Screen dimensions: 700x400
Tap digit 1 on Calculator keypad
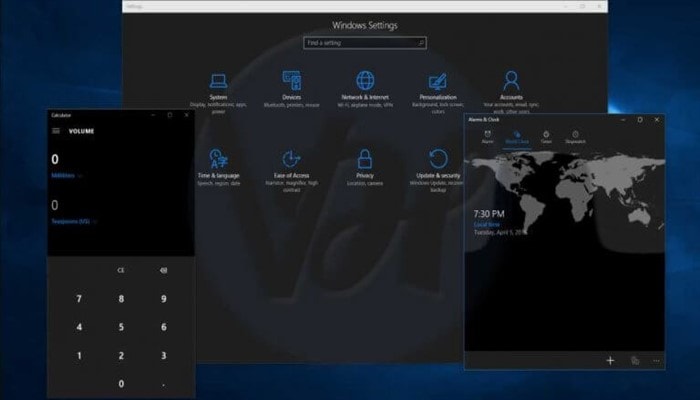point(79,356)
